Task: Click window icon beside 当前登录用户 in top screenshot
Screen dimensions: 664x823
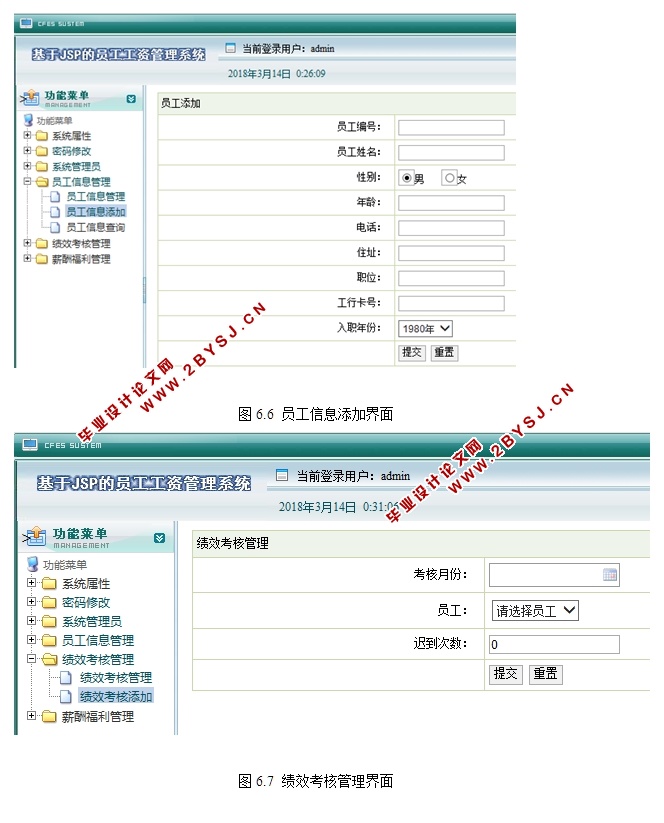Action: [x=230, y=48]
